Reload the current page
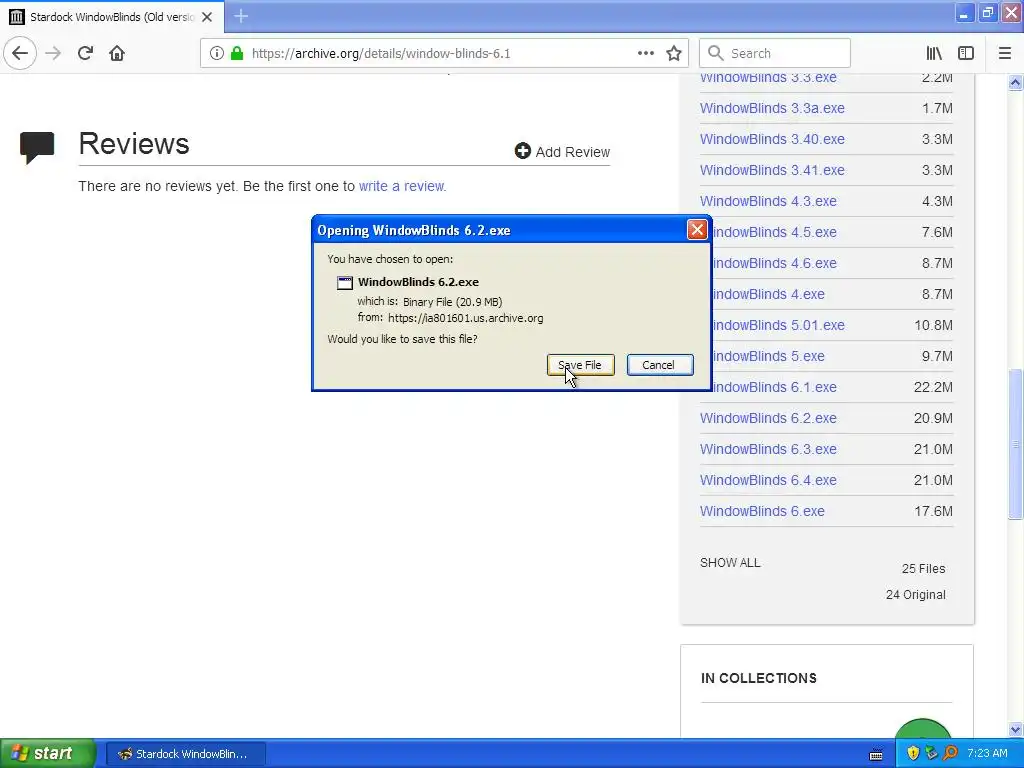This screenshot has width=1024, height=768. [x=85, y=54]
